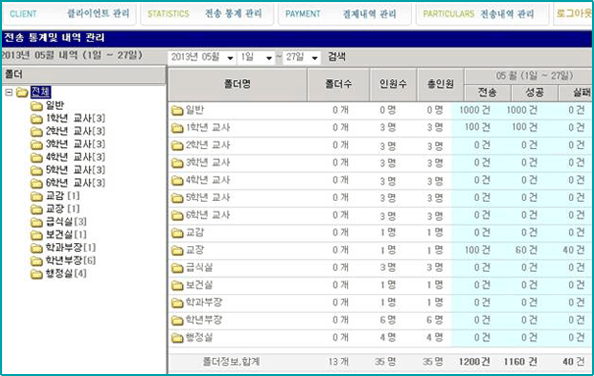Click 급식실[3] folder icon in tree
594x376 pixels.
point(36,222)
